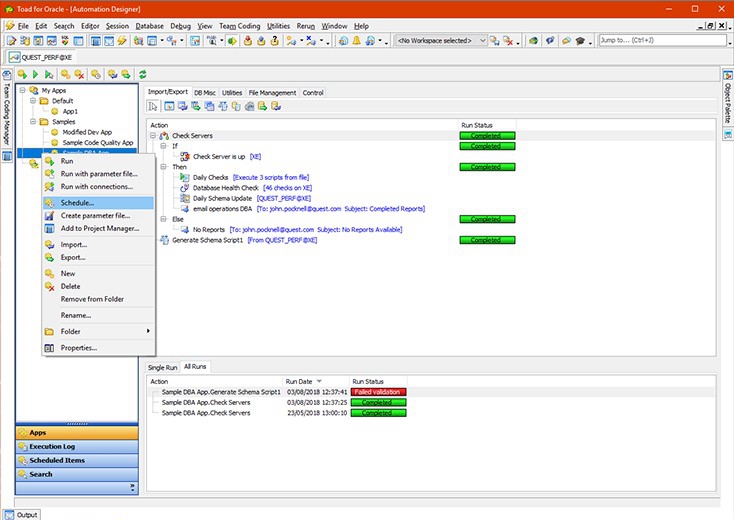Collapse the Else branch node

tap(163, 219)
